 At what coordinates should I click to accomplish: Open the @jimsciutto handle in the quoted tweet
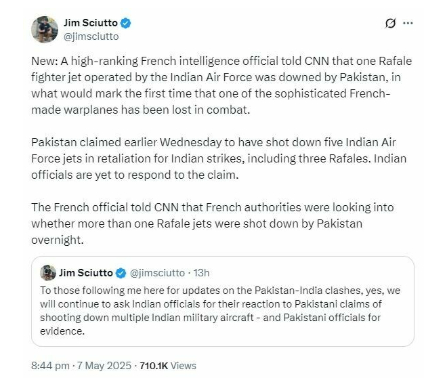(x=157, y=273)
